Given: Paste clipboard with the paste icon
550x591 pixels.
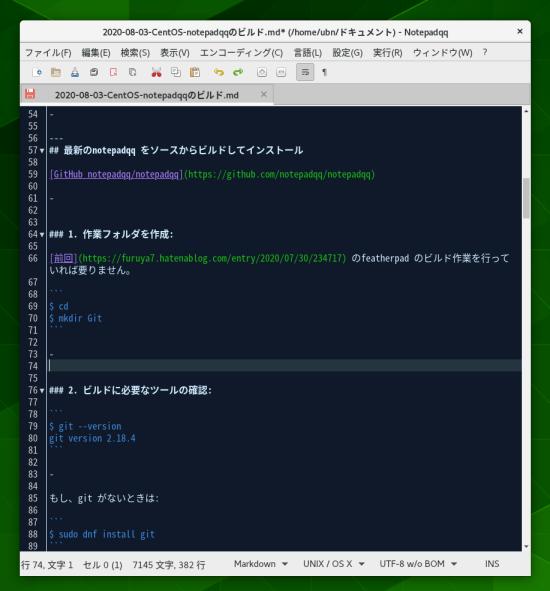Looking at the screenshot, I should pos(195,72).
